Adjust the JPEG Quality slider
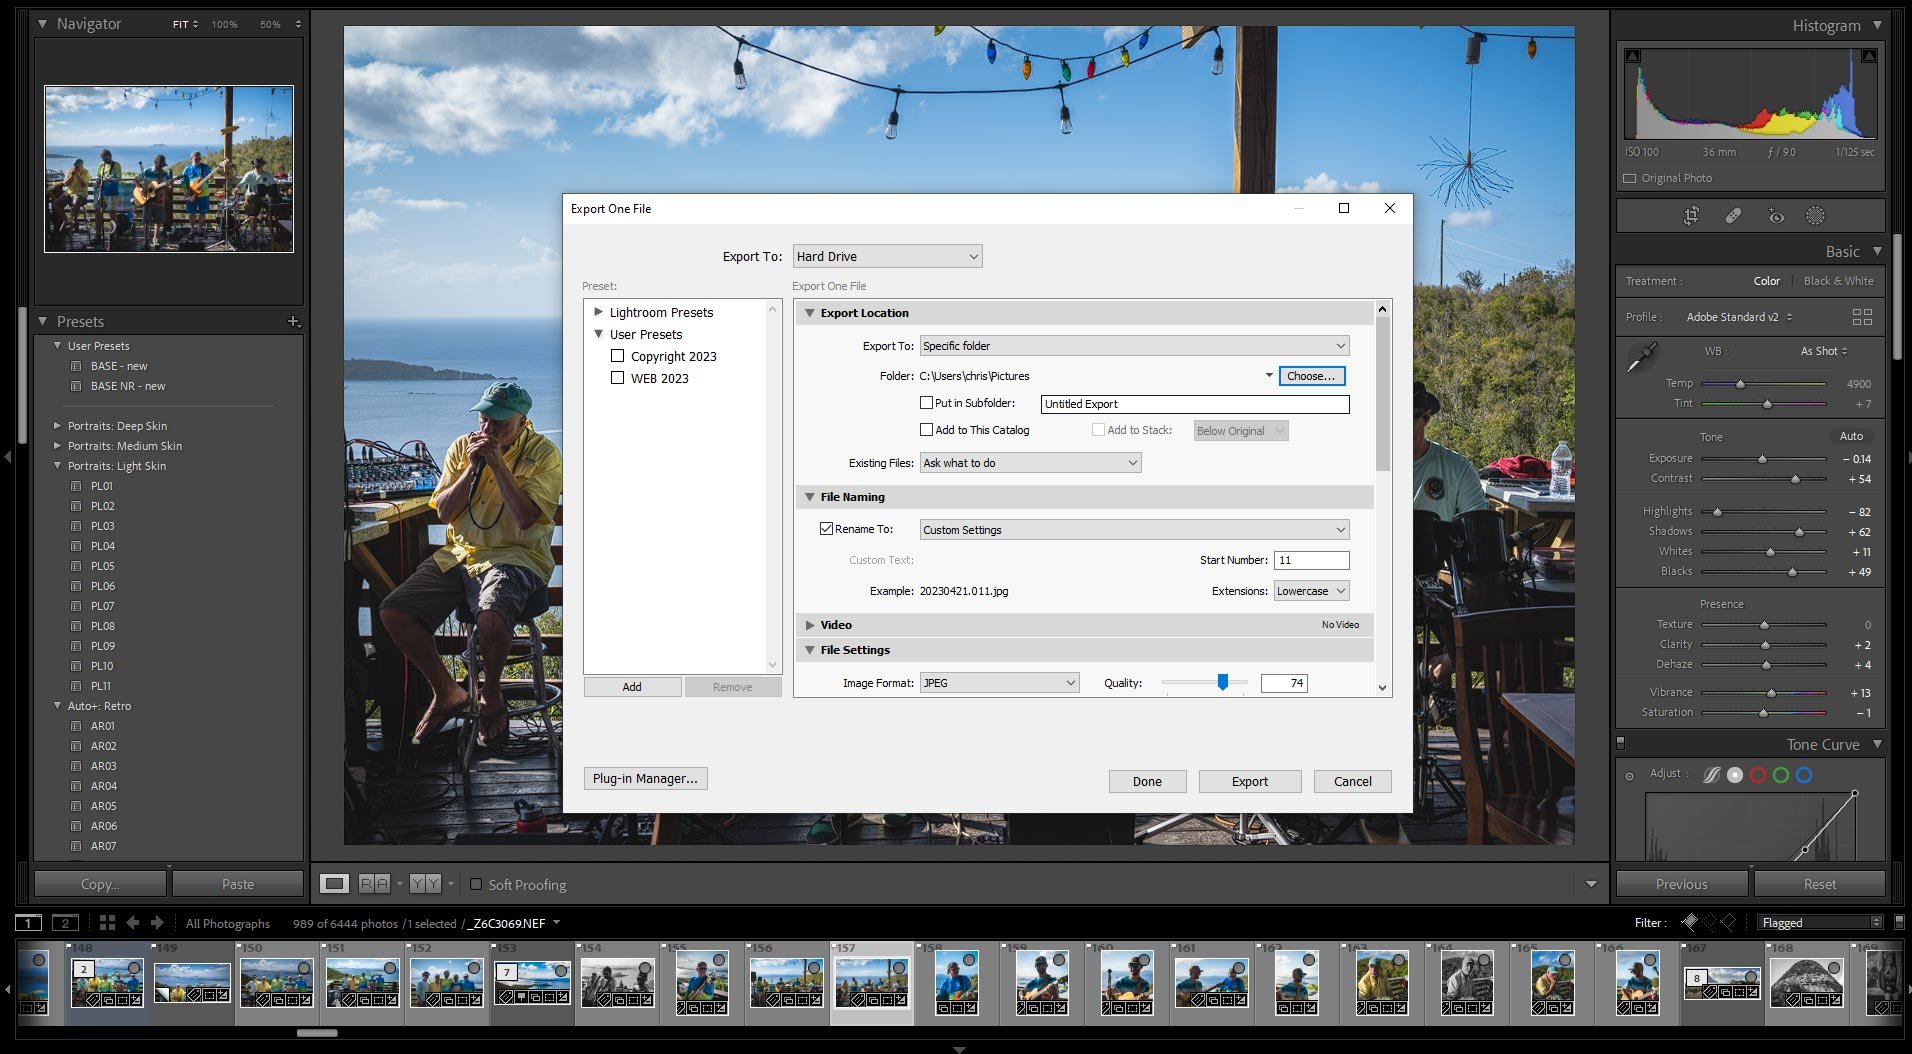The width and height of the screenshot is (1912, 1054). click(x=1222, y=682)
